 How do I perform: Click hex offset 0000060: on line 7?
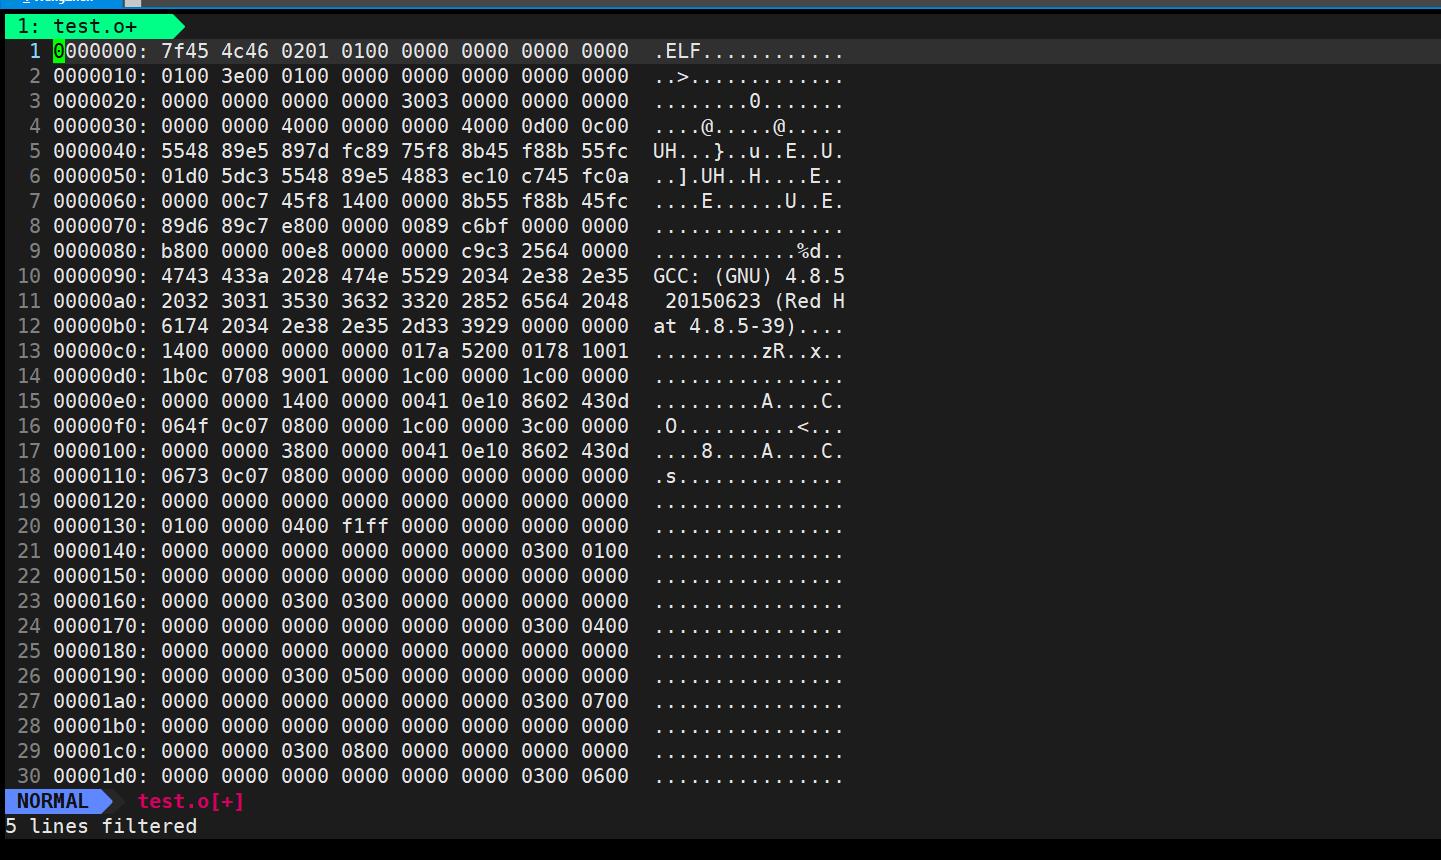tap(101, 201)
